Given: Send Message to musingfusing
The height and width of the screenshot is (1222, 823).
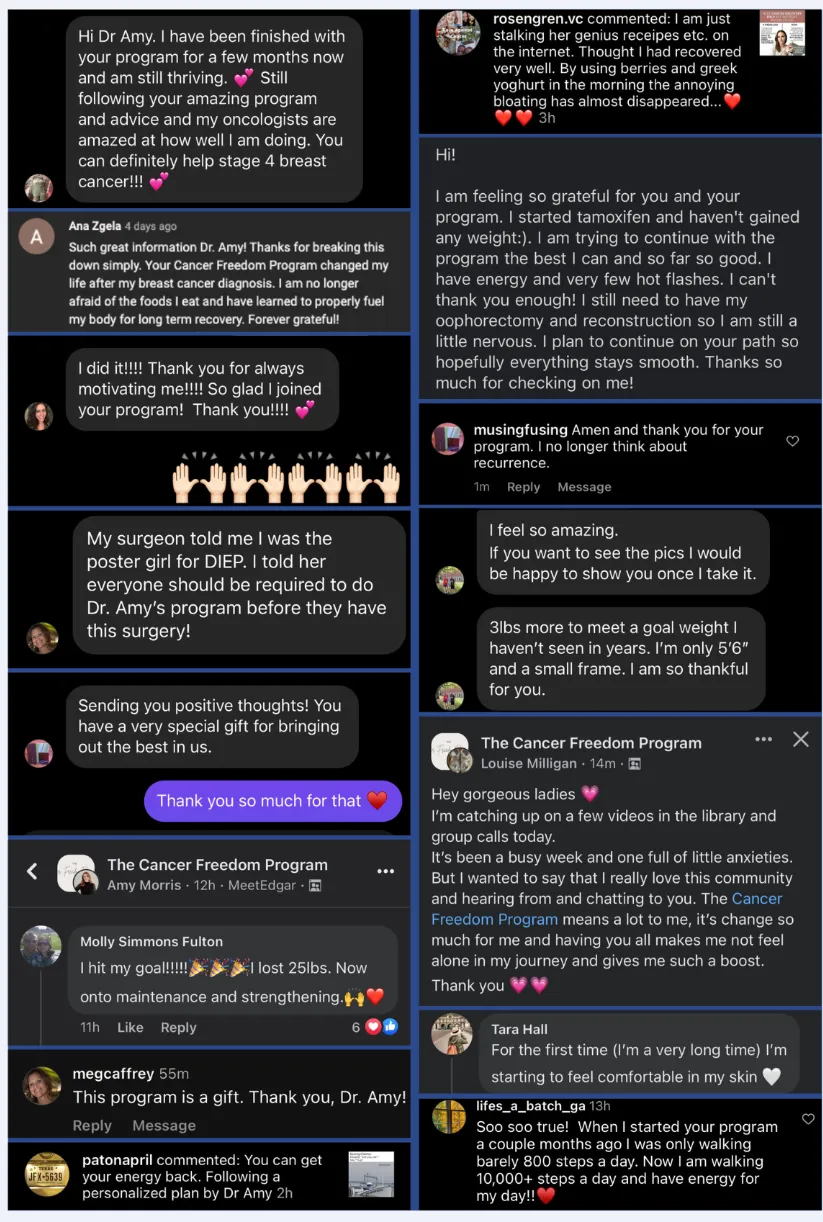Looking at the screenshot, I should pyautogui.click(x=584, y=487).
